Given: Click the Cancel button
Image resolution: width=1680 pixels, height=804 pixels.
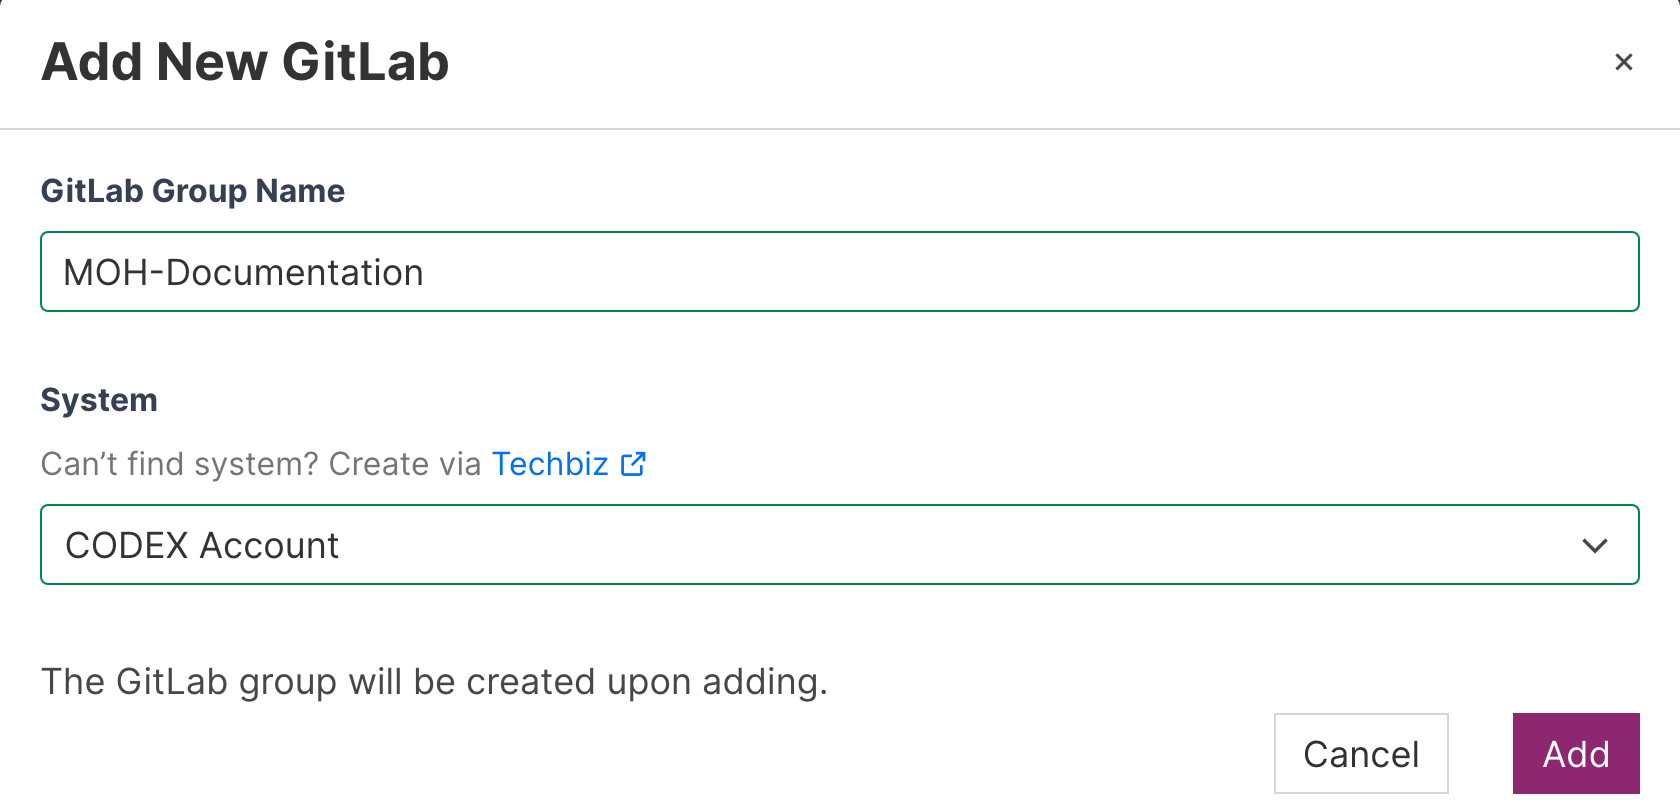Looking at the screenshot, I should point(1361,754).
